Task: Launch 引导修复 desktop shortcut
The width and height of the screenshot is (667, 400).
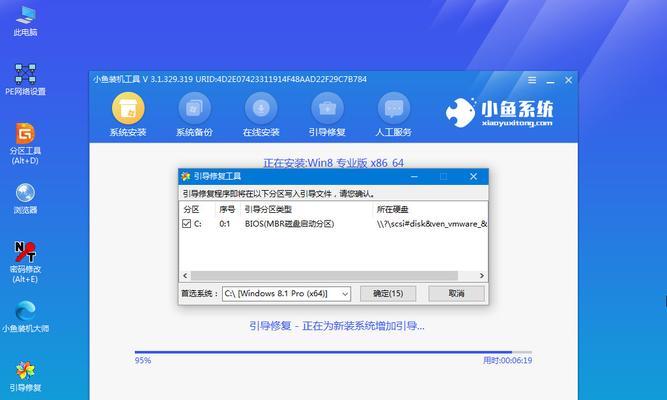Action: click(25, 376)
